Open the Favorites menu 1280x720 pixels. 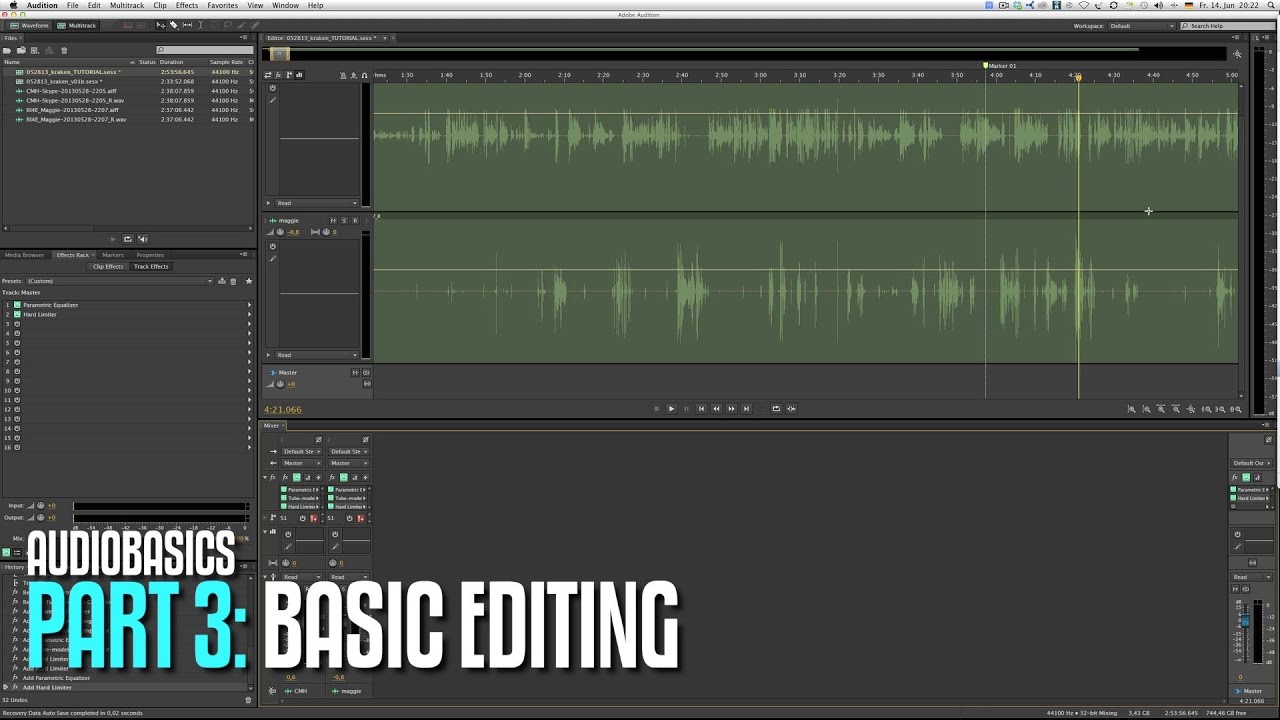pos(222,5)
